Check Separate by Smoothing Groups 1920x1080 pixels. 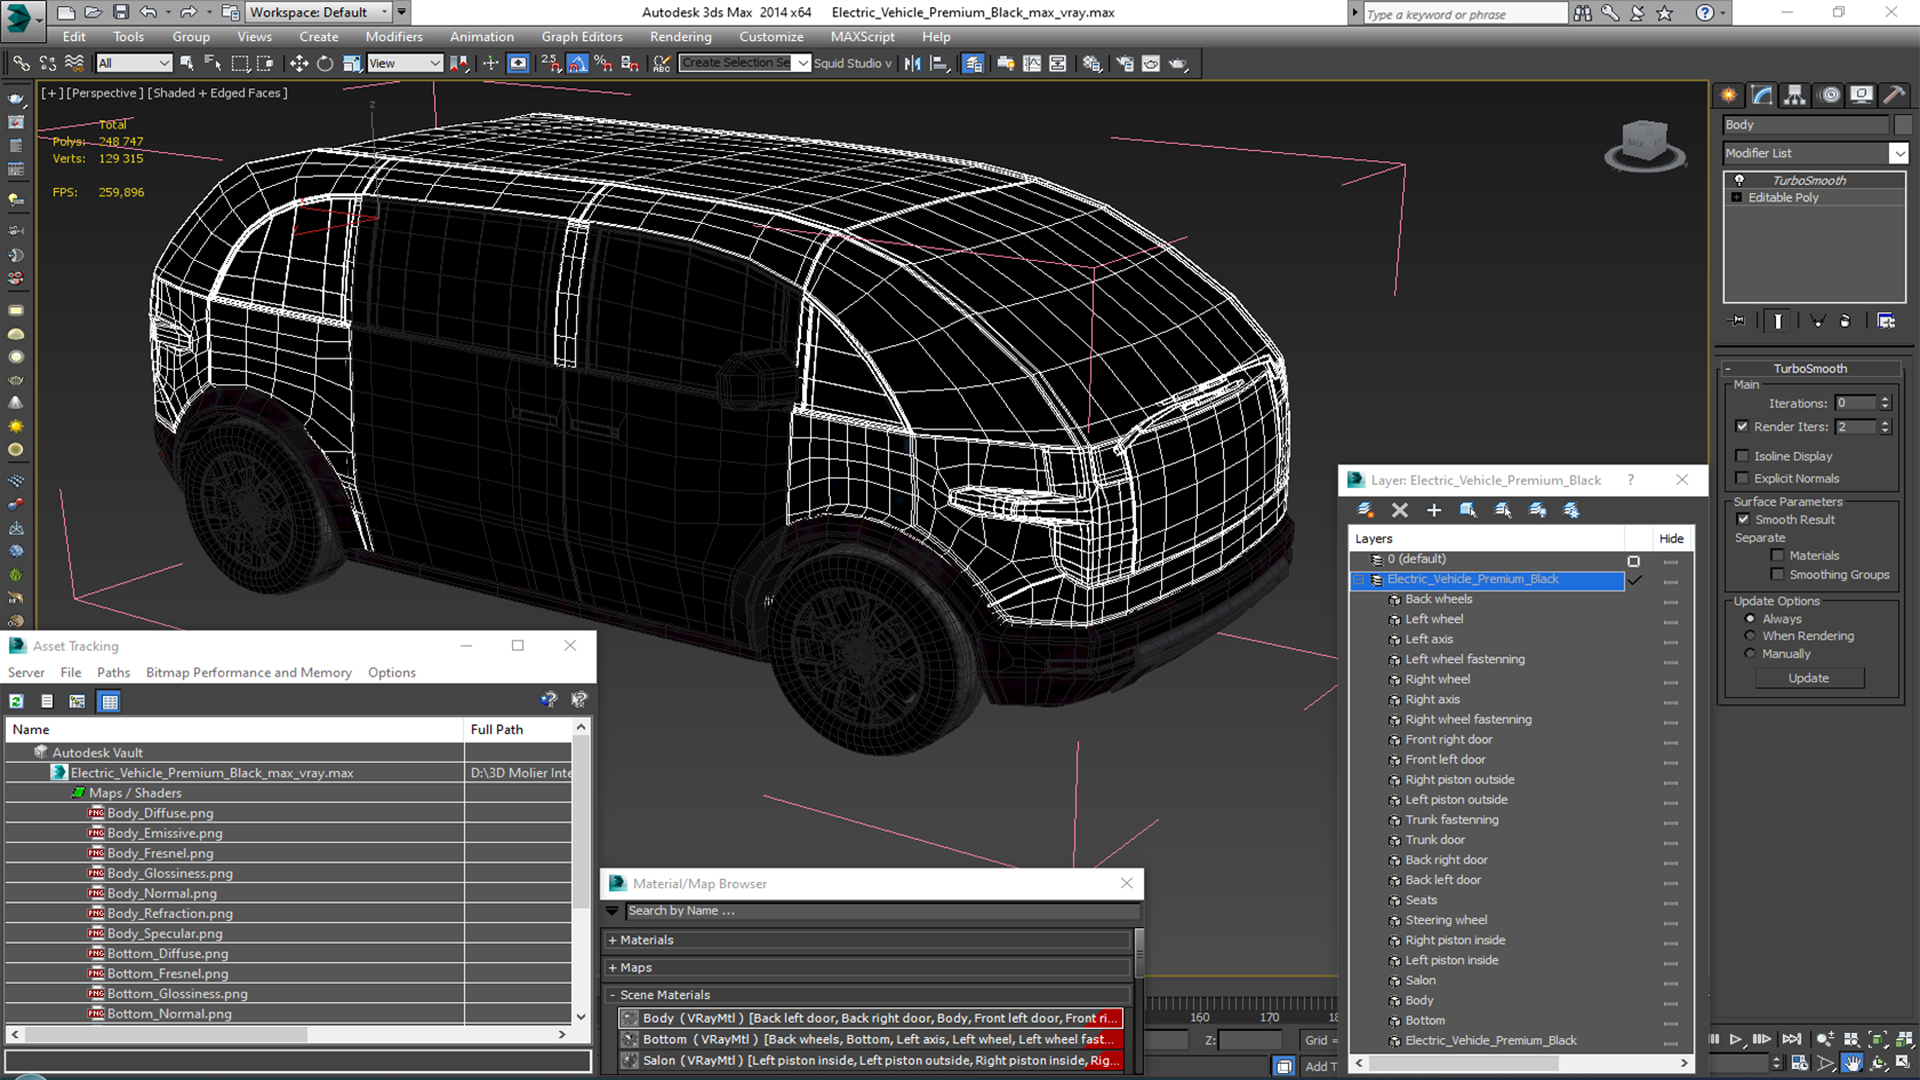[x=1777, y=574]
